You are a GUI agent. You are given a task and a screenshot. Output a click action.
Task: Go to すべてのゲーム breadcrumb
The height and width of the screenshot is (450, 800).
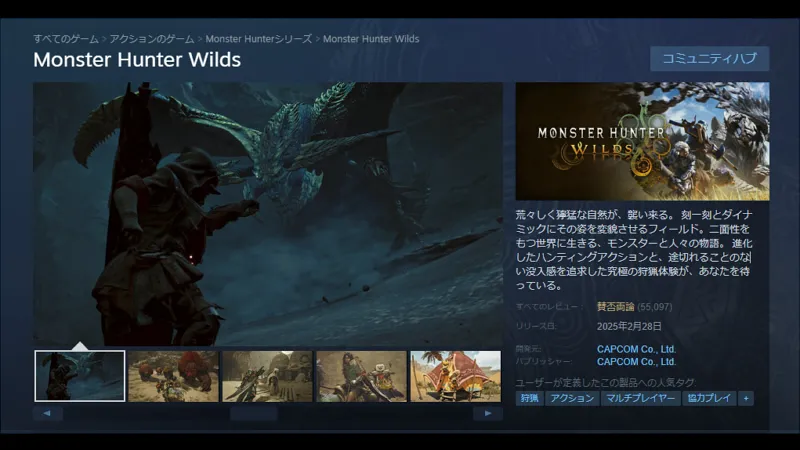(65, 39)
